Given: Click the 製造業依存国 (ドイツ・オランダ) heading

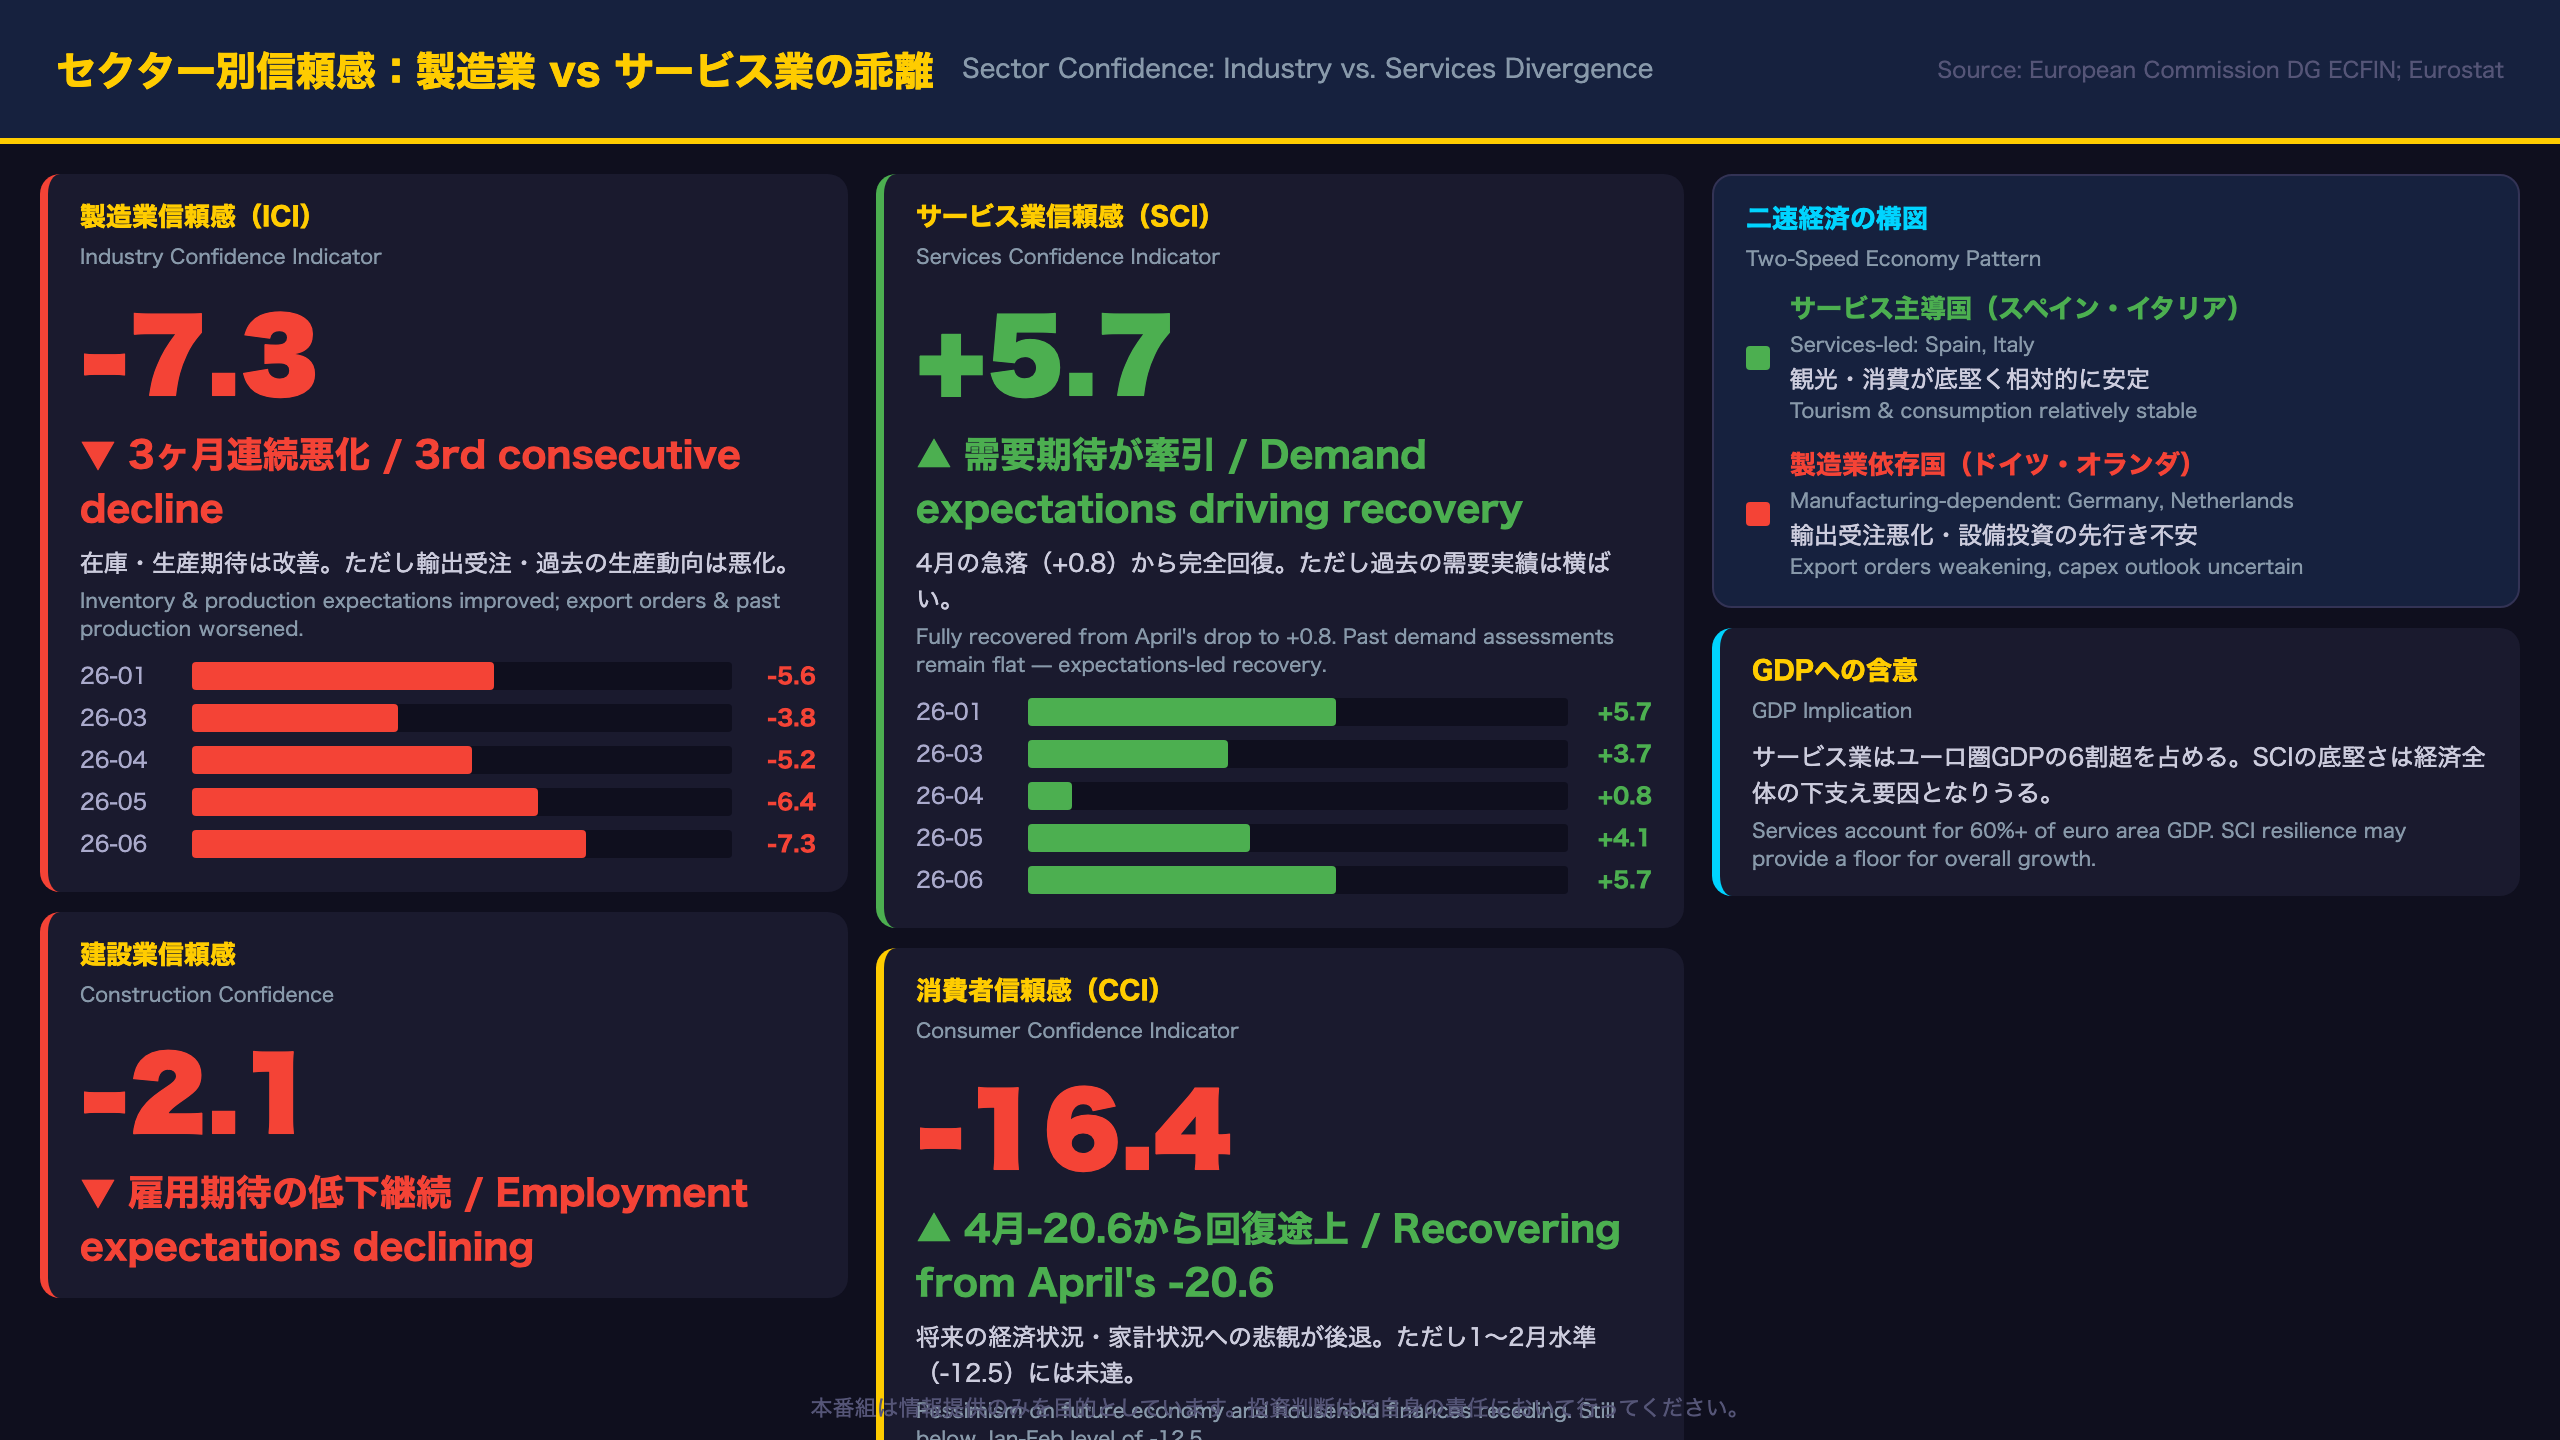Looking at the screenshot, I should 1991,464.
